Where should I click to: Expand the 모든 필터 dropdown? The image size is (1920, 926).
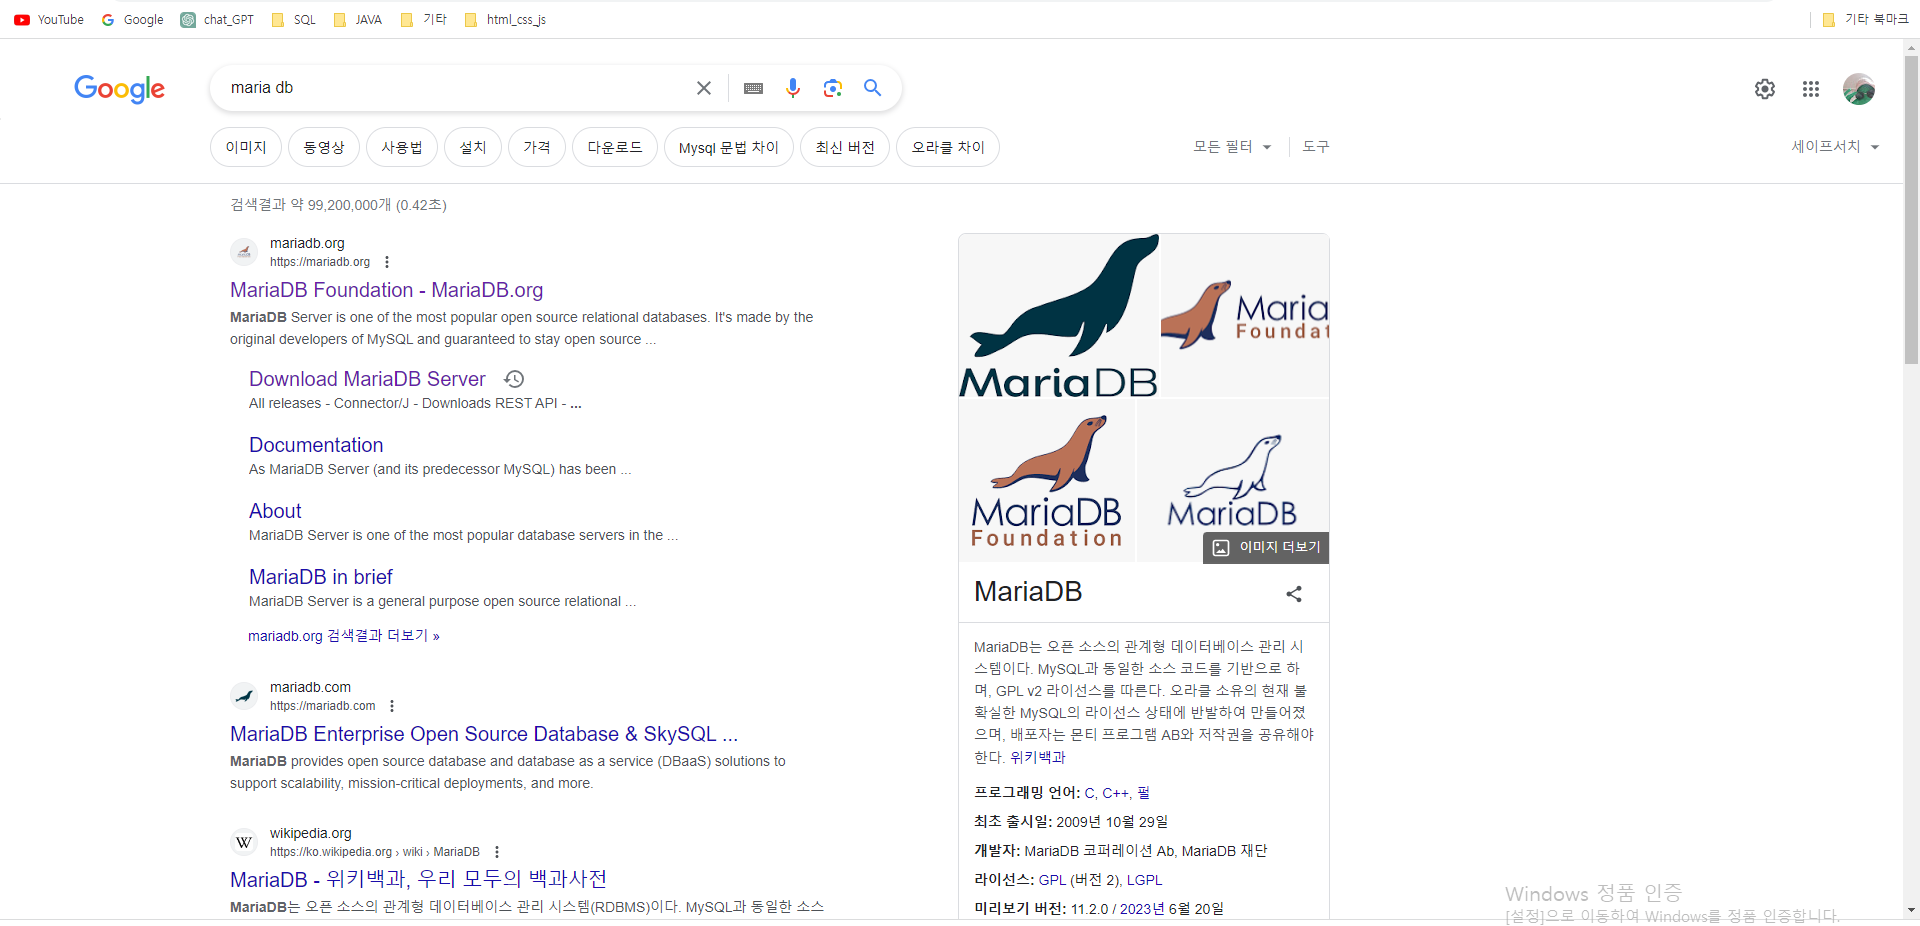pos(1232,147)
